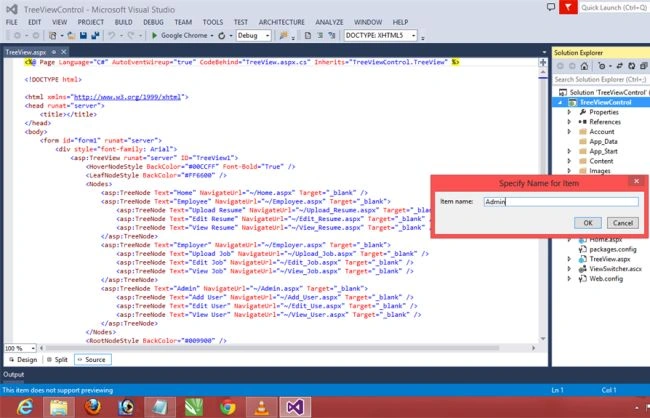Open Firefox from the taskbar
This screenshot has width=650, height=418.
(x=92, y=407)
